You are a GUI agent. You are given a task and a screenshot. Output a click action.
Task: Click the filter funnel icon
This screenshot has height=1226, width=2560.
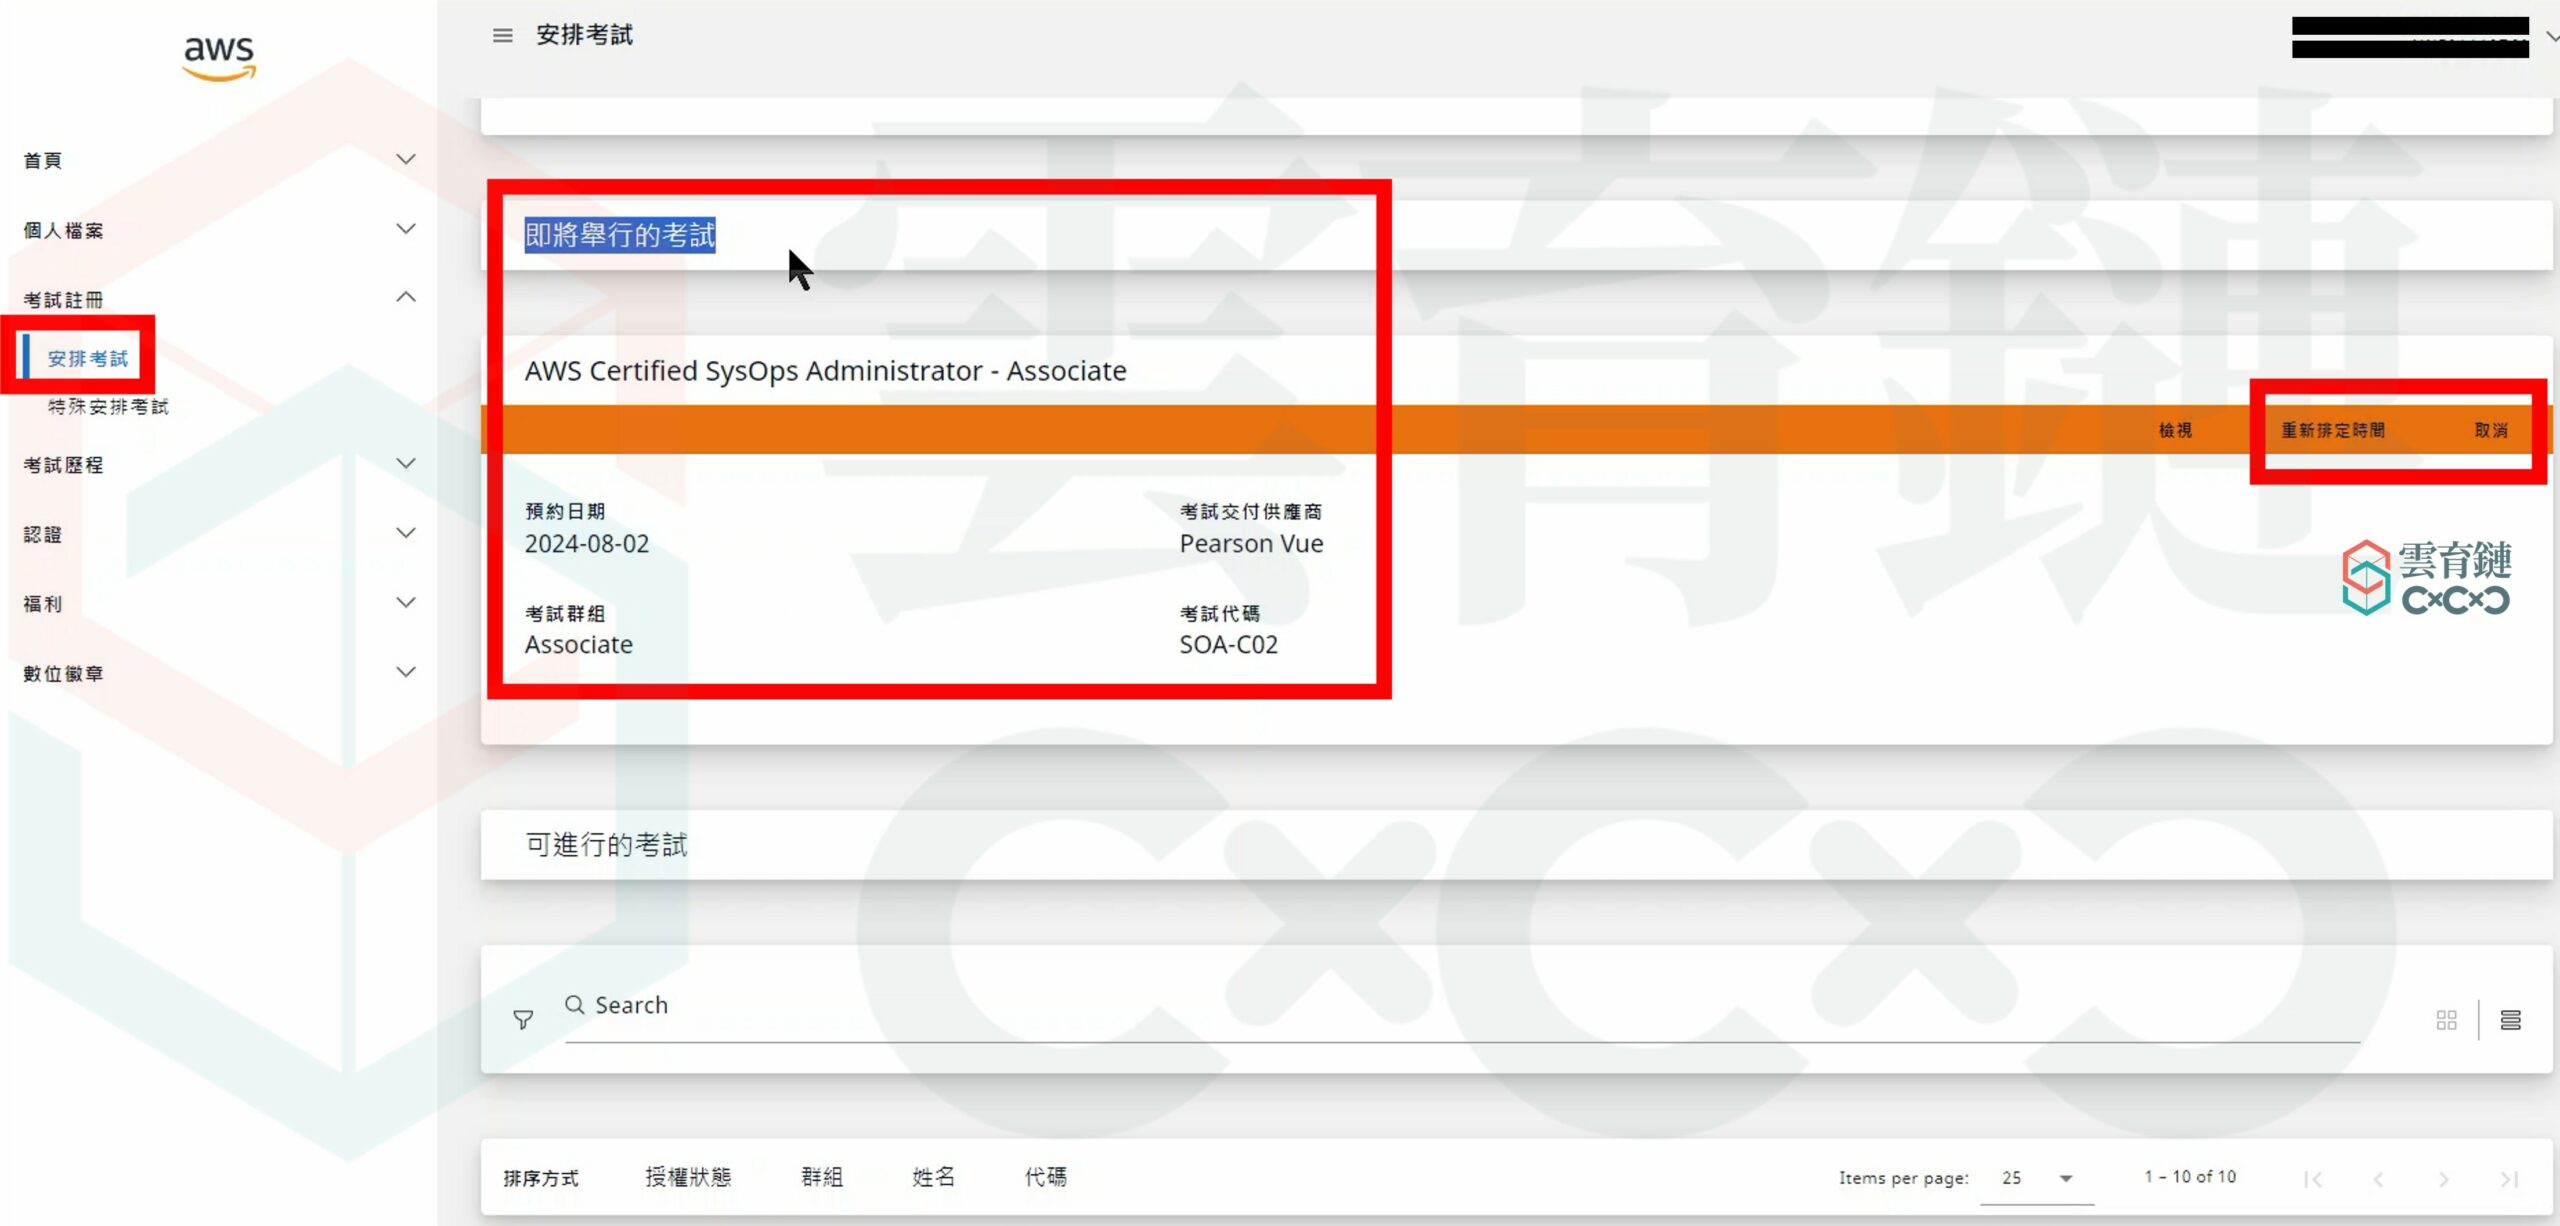tap(523, 1019)
